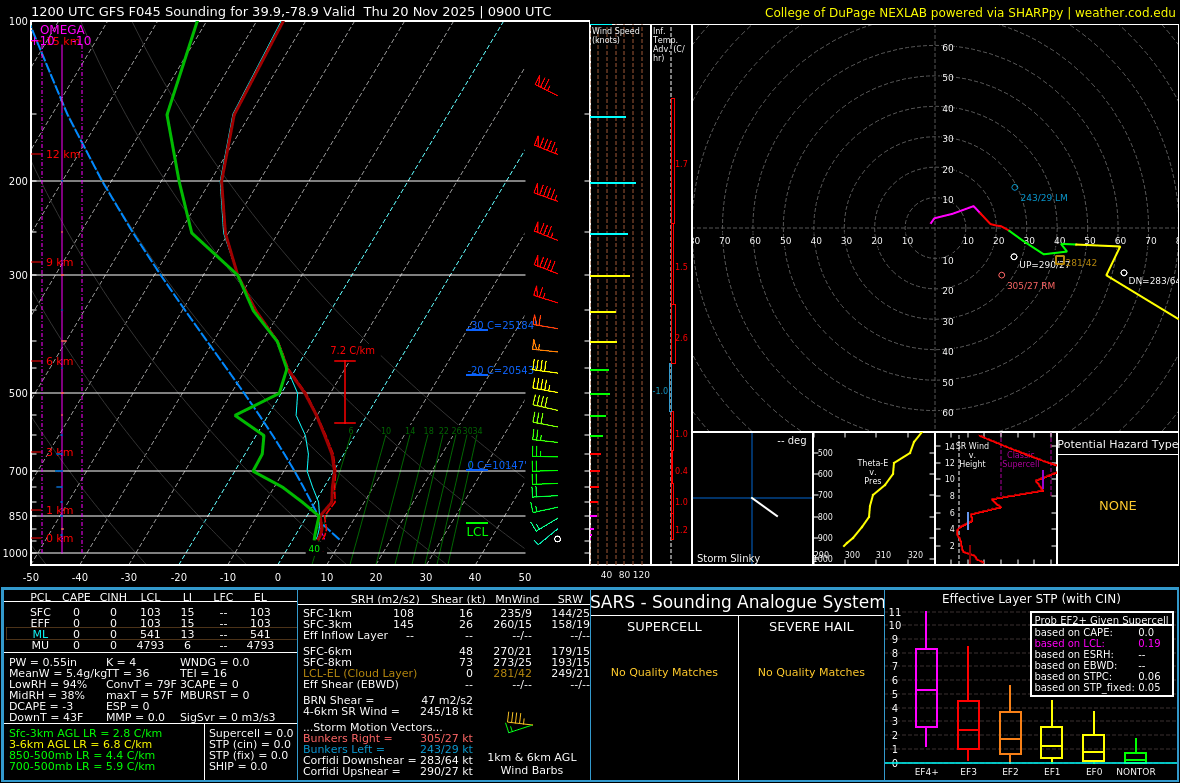Click 'Corfidi Upshear = 290/27 kt'
Image resolution: width=1180 pixels, height=783 pixels.
pyautogui.click(x=388, y=772)
